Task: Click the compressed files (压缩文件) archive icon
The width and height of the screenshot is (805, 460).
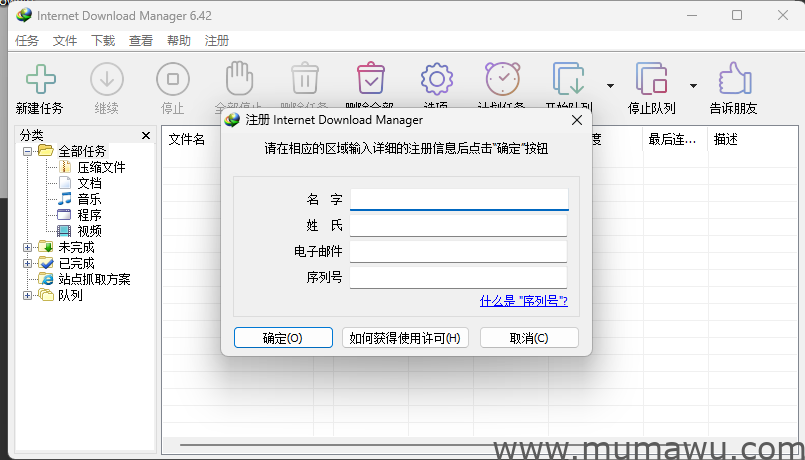Action: click(x=65, y=167)
